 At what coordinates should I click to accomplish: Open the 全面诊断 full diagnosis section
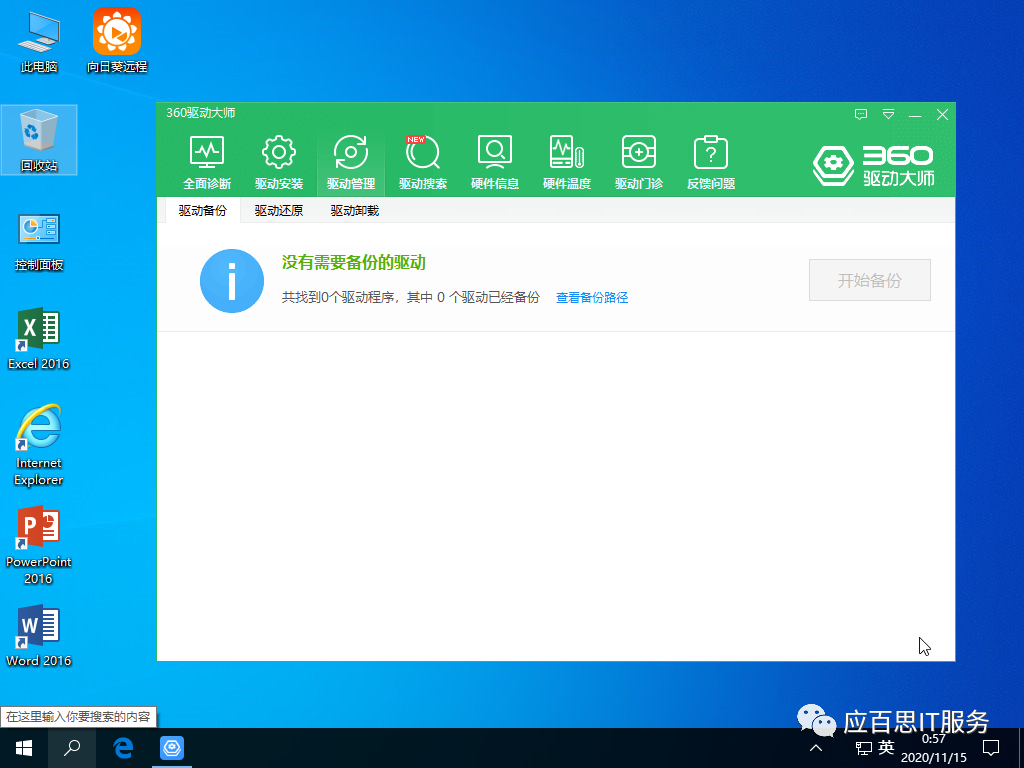(x=207, y=163)
